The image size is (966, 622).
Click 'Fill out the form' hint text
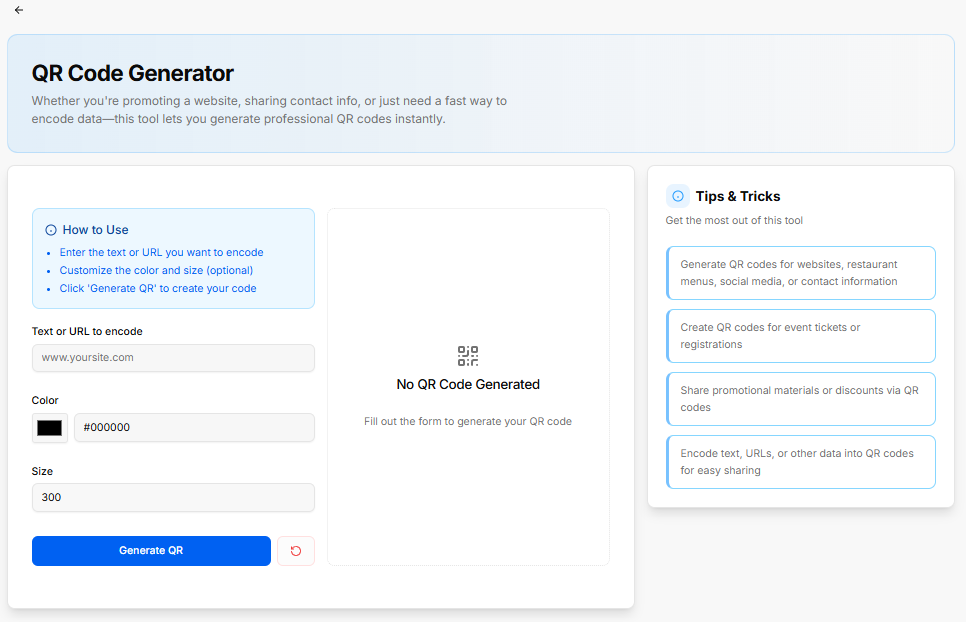[468, 421]
